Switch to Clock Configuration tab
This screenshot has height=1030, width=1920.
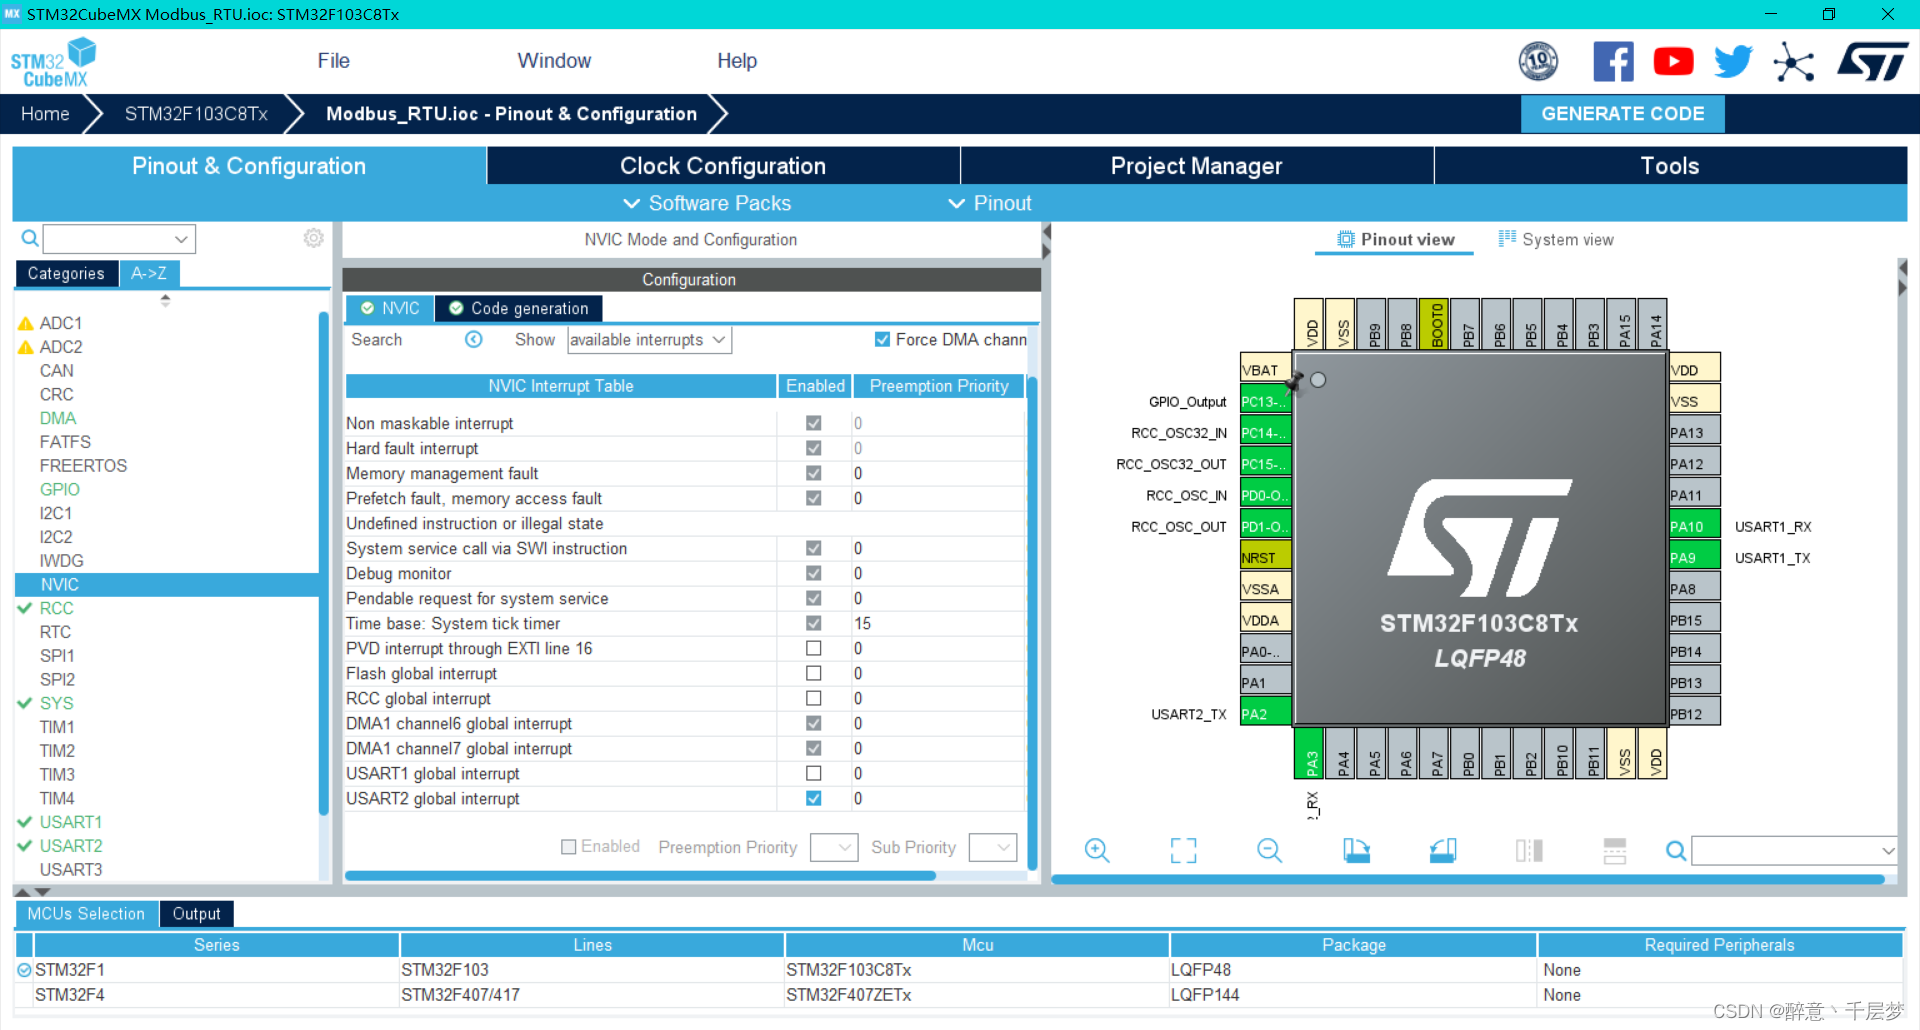723,166
